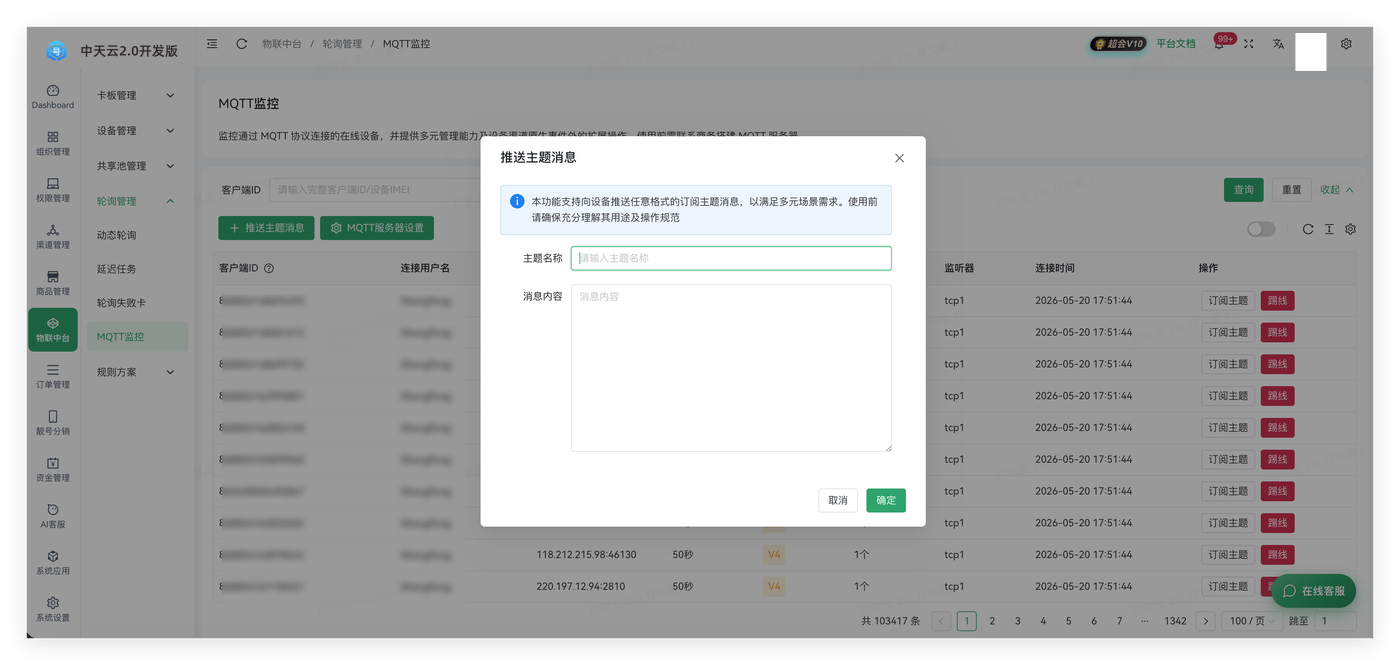Open 系统设置 sidebar icon
This screenshot has height=665, width=1400.
[53, 609]
